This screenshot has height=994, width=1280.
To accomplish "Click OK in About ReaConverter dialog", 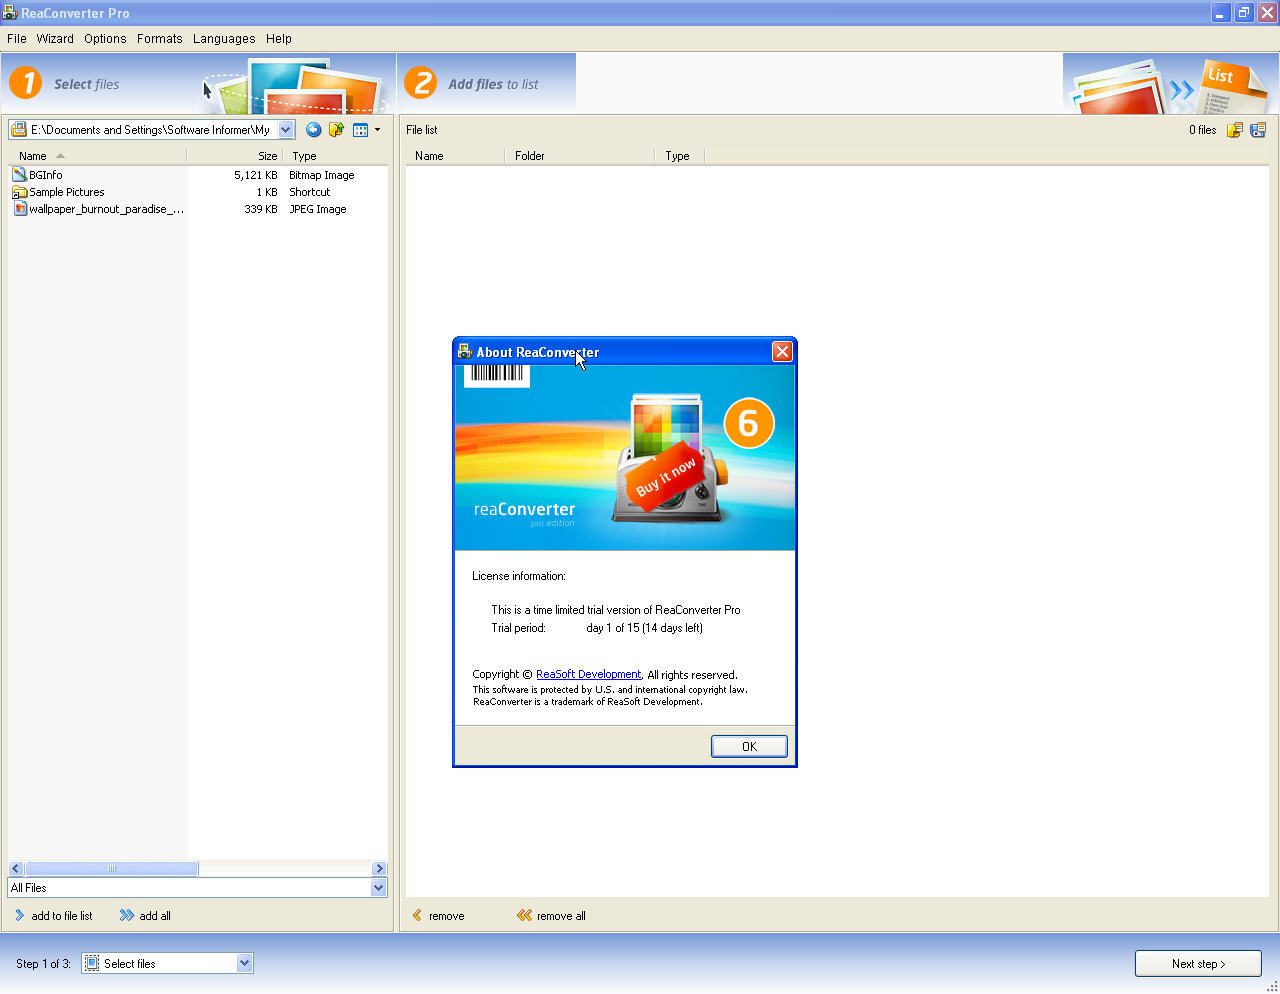I will [749, 746].
